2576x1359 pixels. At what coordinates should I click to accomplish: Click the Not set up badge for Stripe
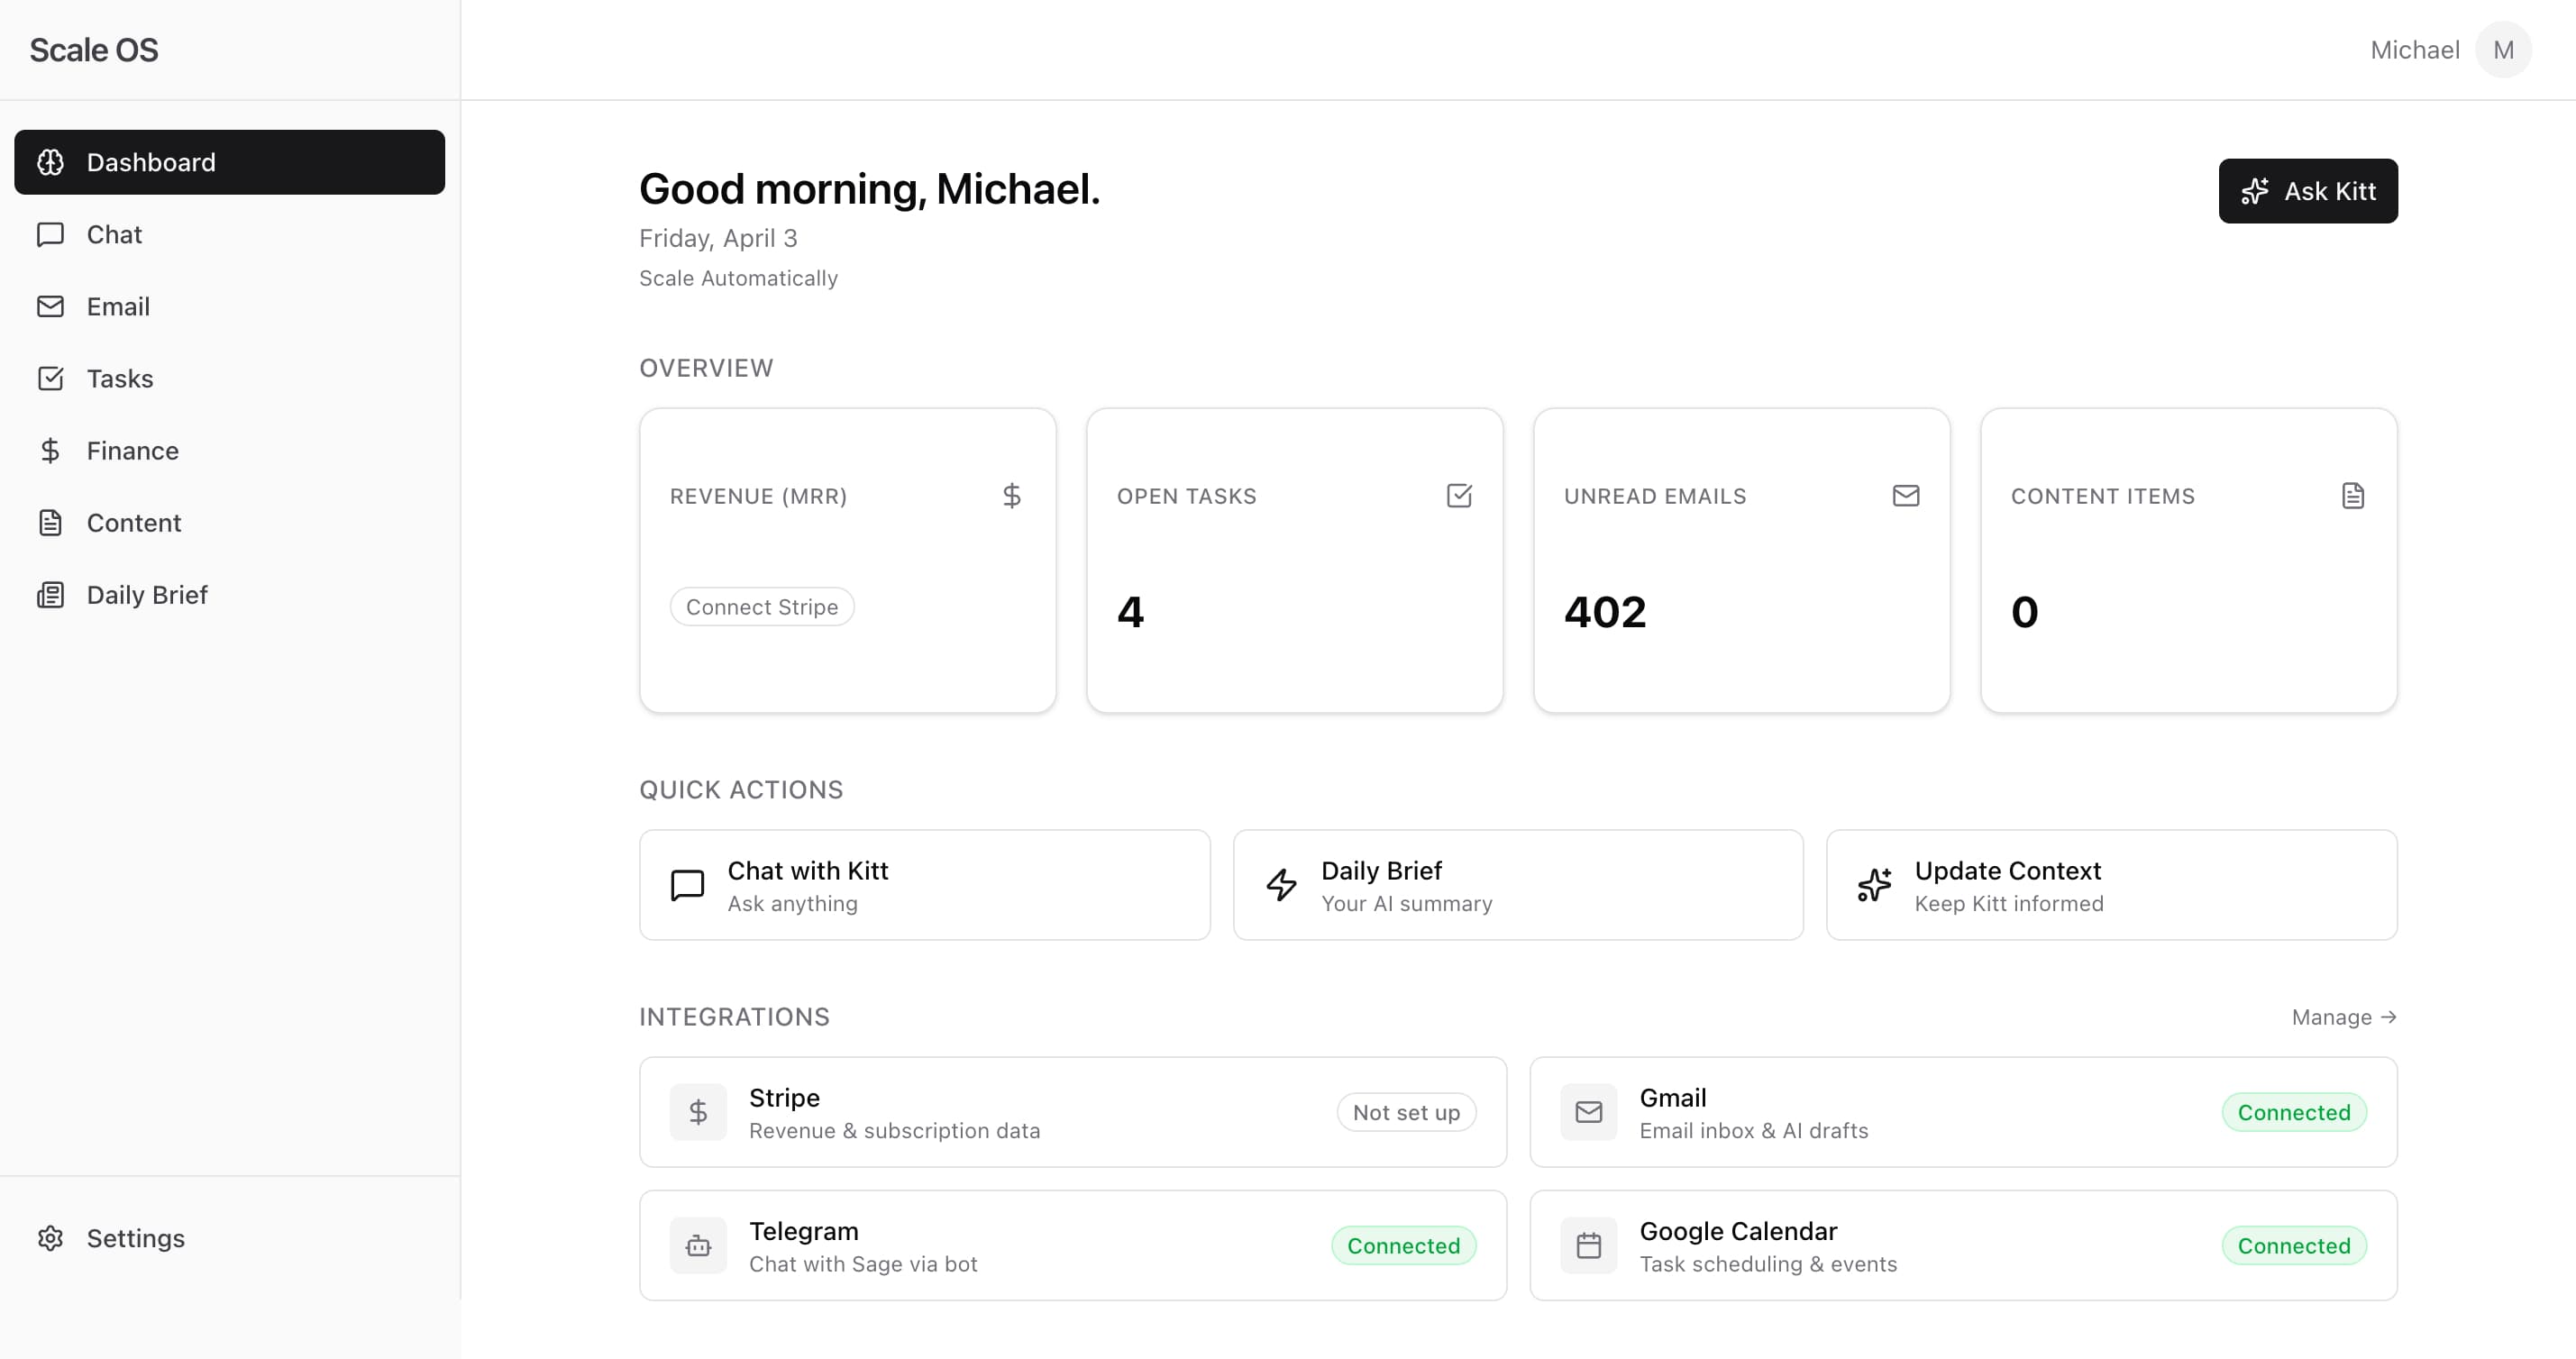(1406, 1111)
